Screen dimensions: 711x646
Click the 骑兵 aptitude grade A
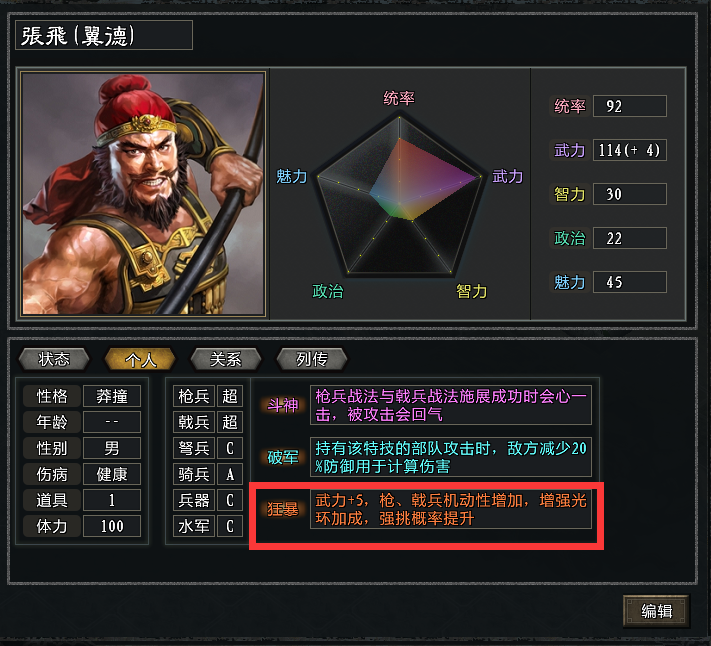[230, 474]
